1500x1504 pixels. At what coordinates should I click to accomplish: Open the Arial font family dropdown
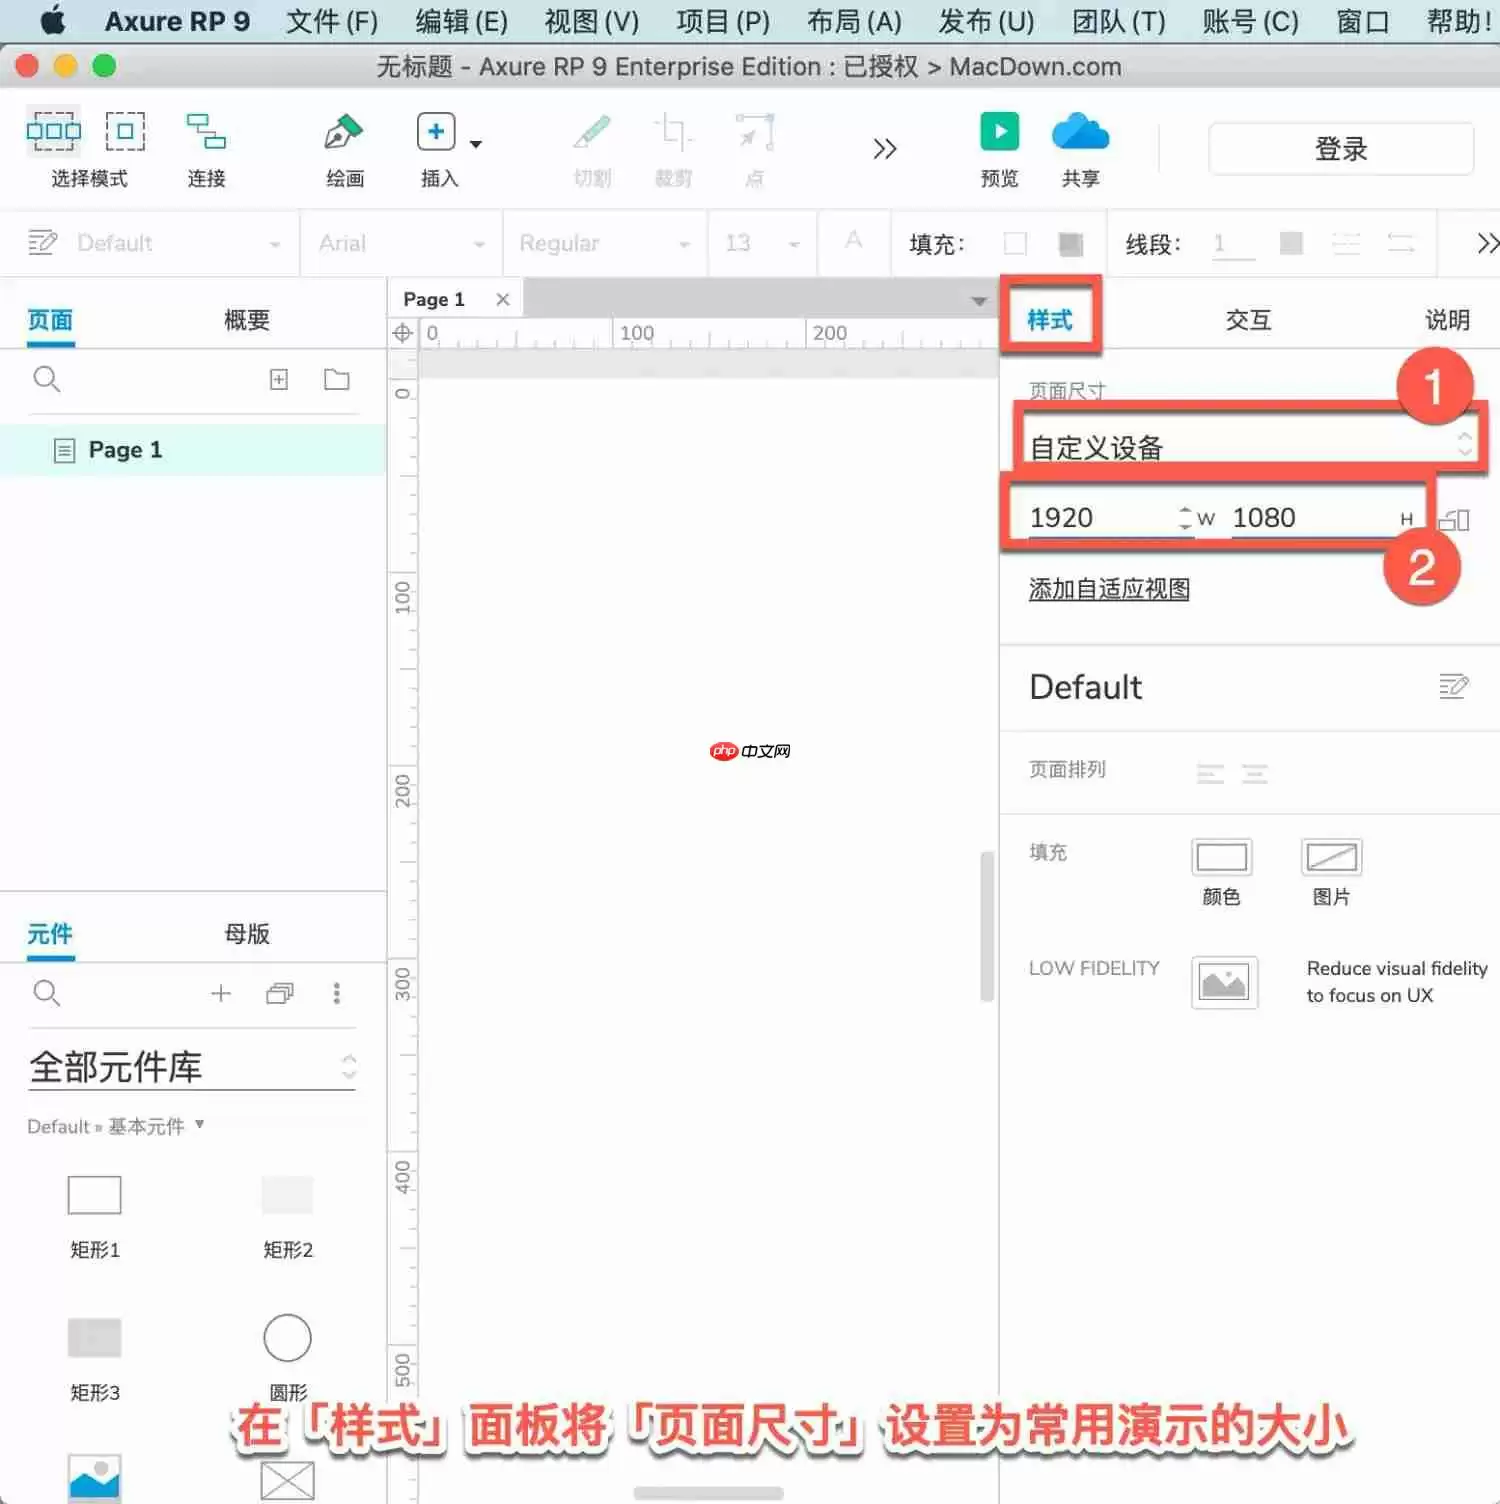click(400, 243)
